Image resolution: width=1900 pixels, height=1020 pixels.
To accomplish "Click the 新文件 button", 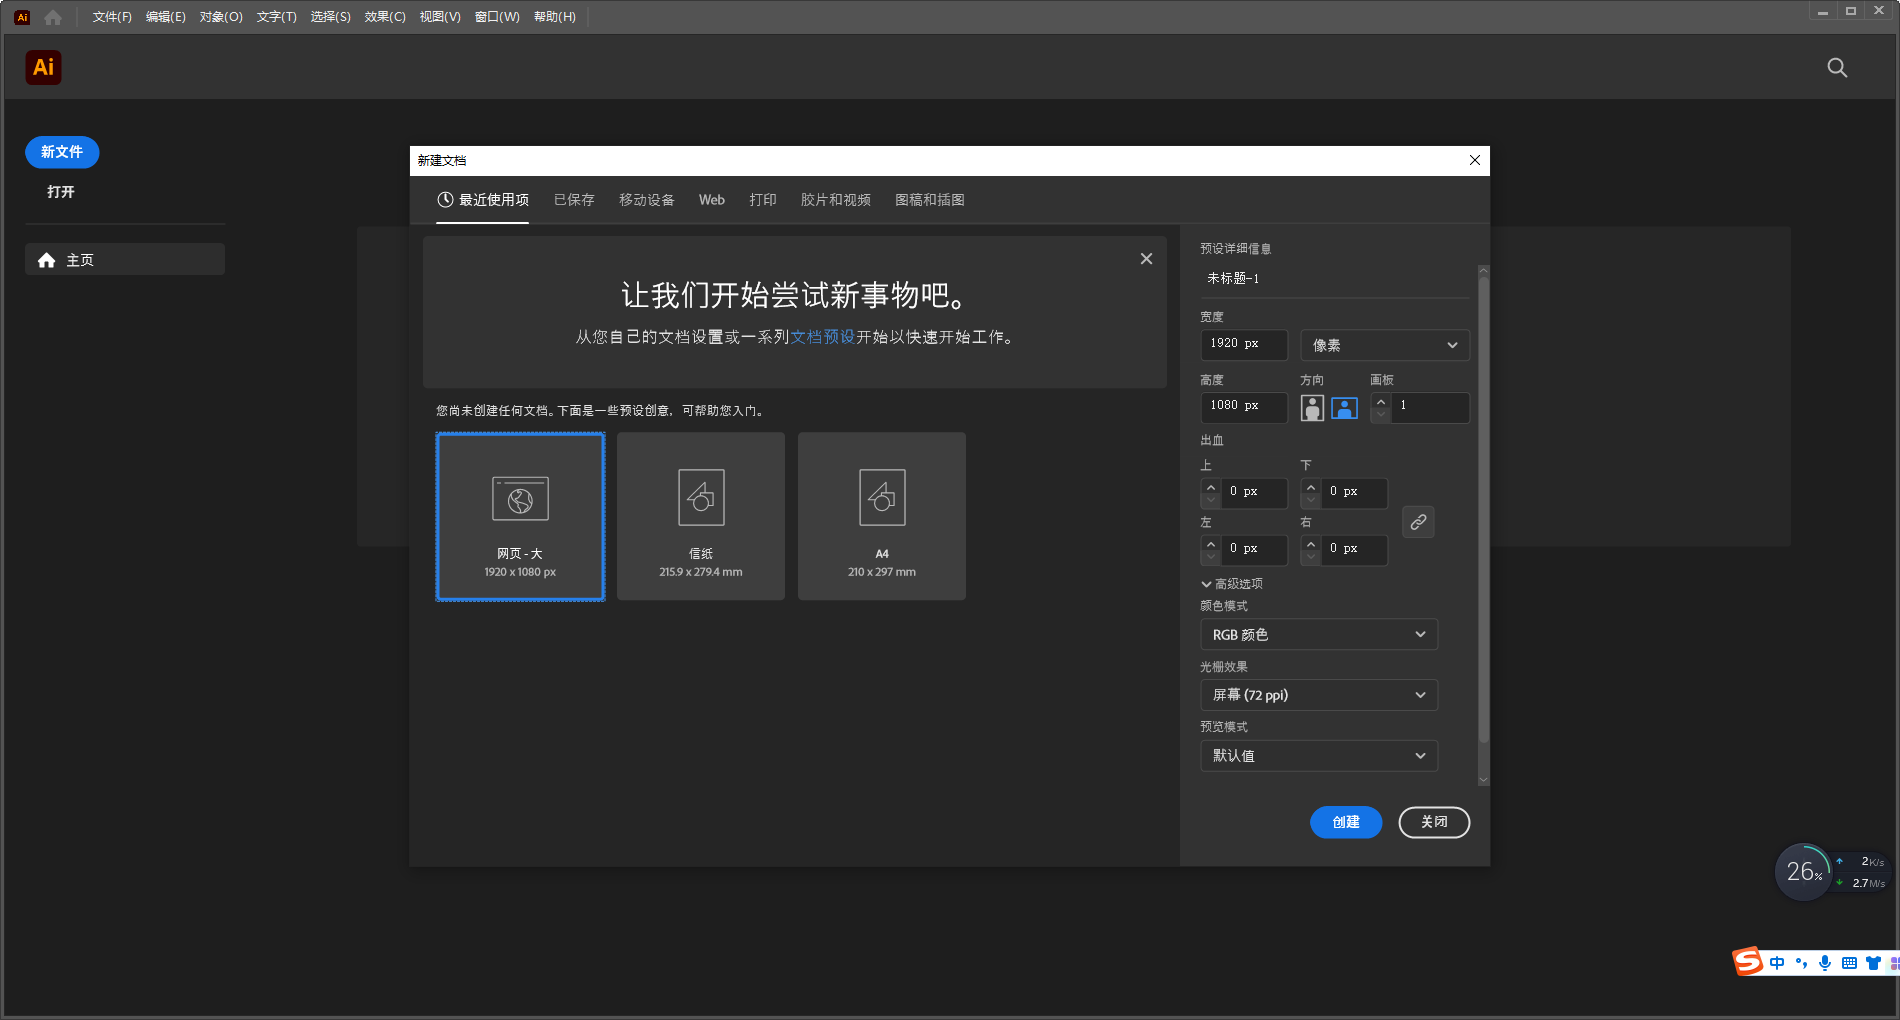I will (x=62, y=152).
